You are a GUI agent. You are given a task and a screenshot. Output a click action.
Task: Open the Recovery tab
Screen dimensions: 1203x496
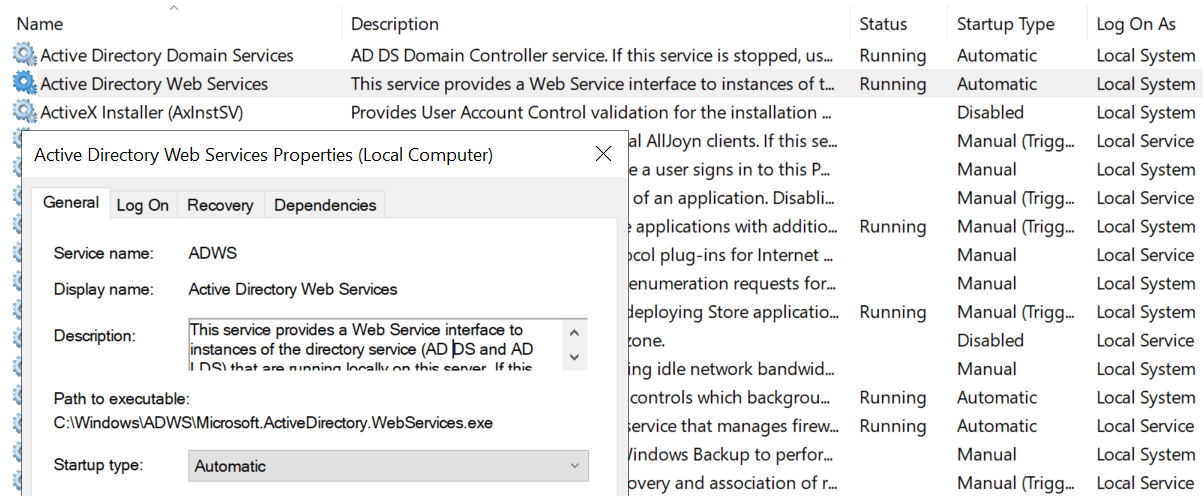pos(220,205)
